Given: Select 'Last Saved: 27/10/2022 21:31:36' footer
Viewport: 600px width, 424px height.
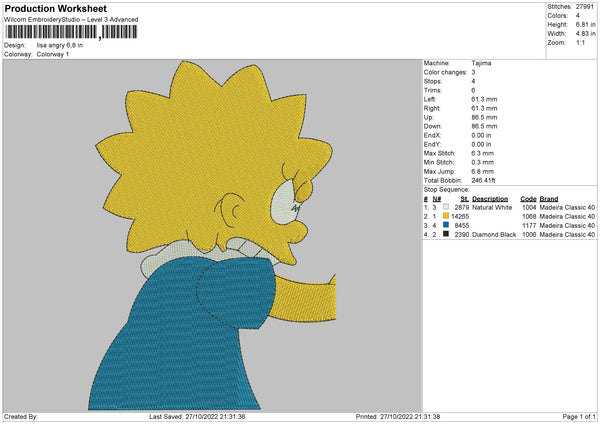Looking at the screenshot, I should (x=197, y=417).
